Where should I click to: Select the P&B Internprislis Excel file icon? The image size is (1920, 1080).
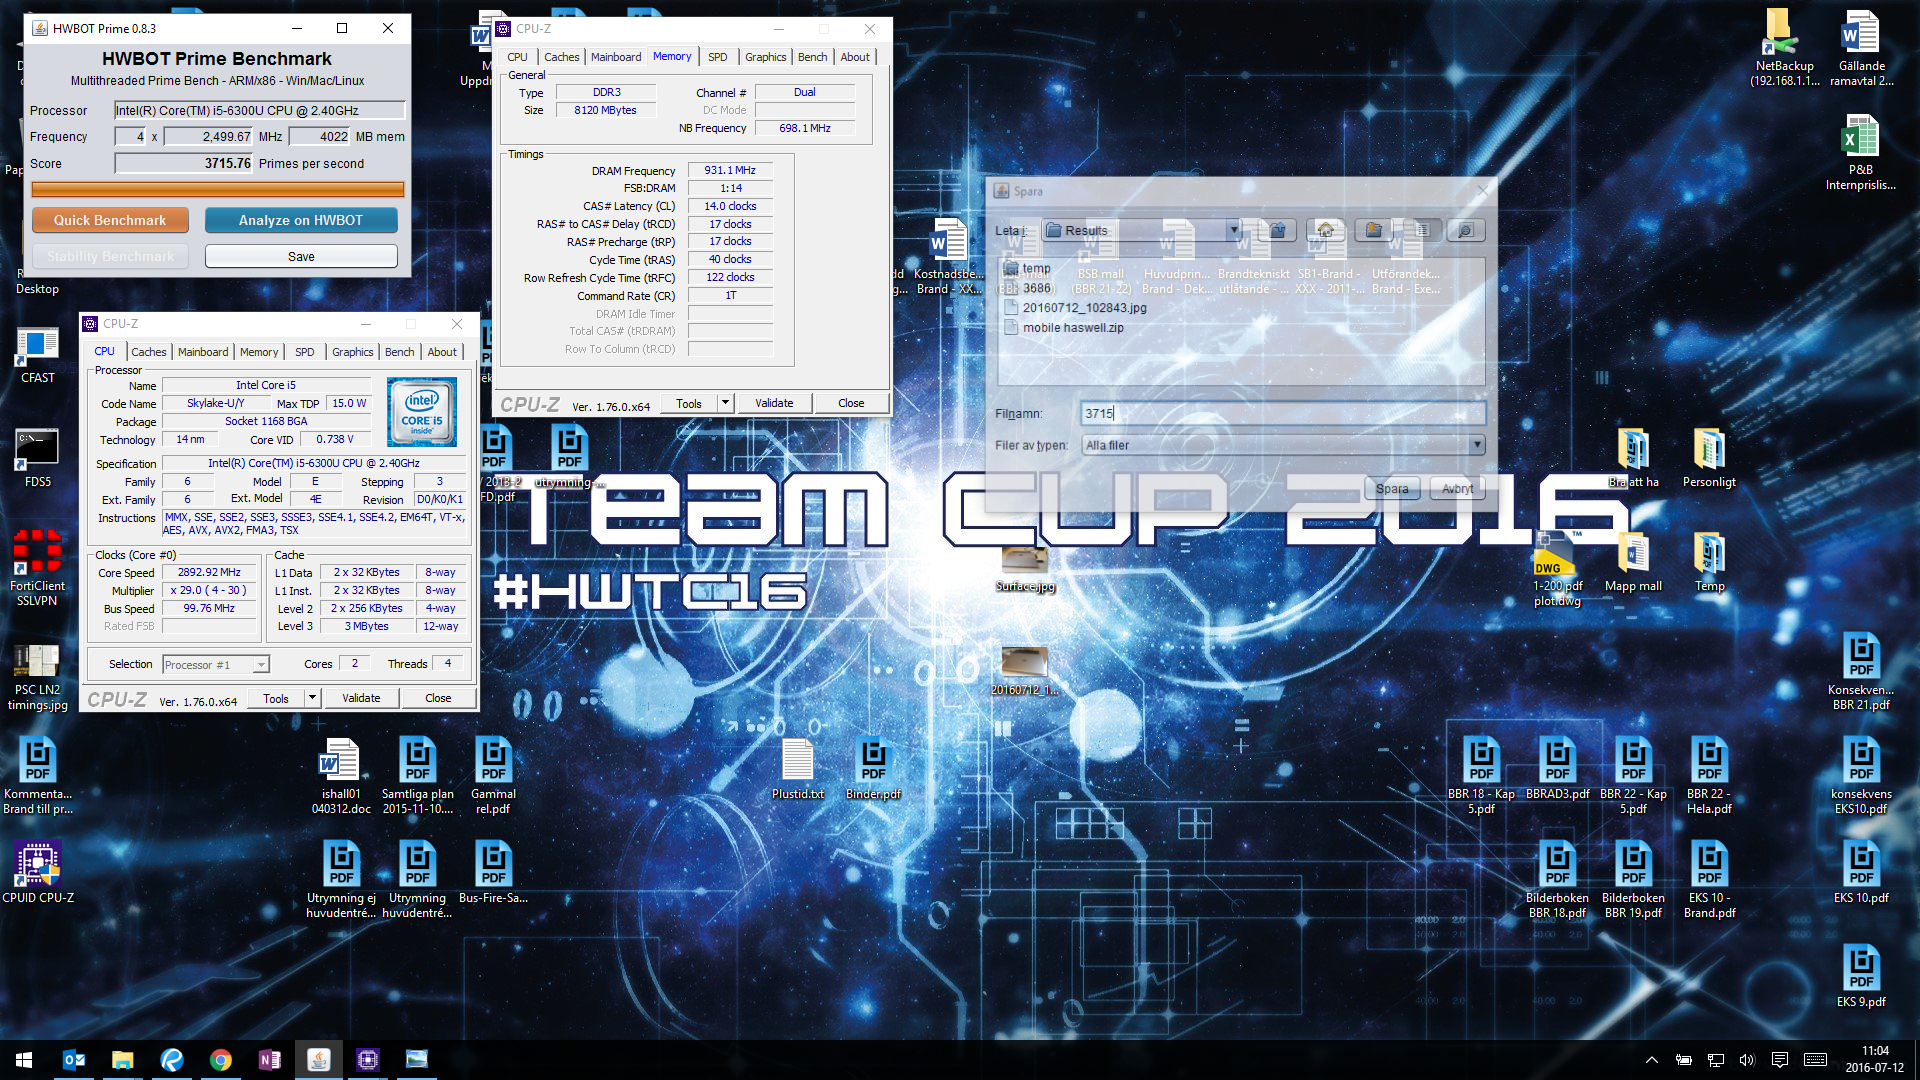click(x=1860, y=152)
